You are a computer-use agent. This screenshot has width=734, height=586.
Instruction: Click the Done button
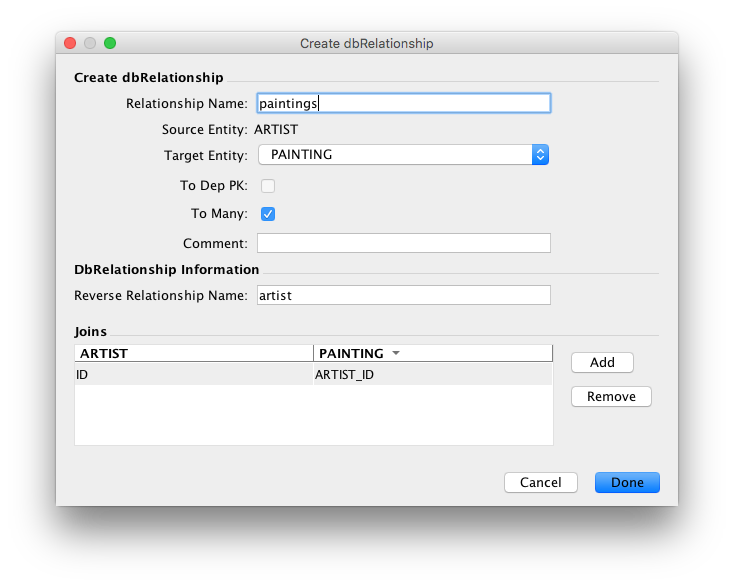(627, 482)
